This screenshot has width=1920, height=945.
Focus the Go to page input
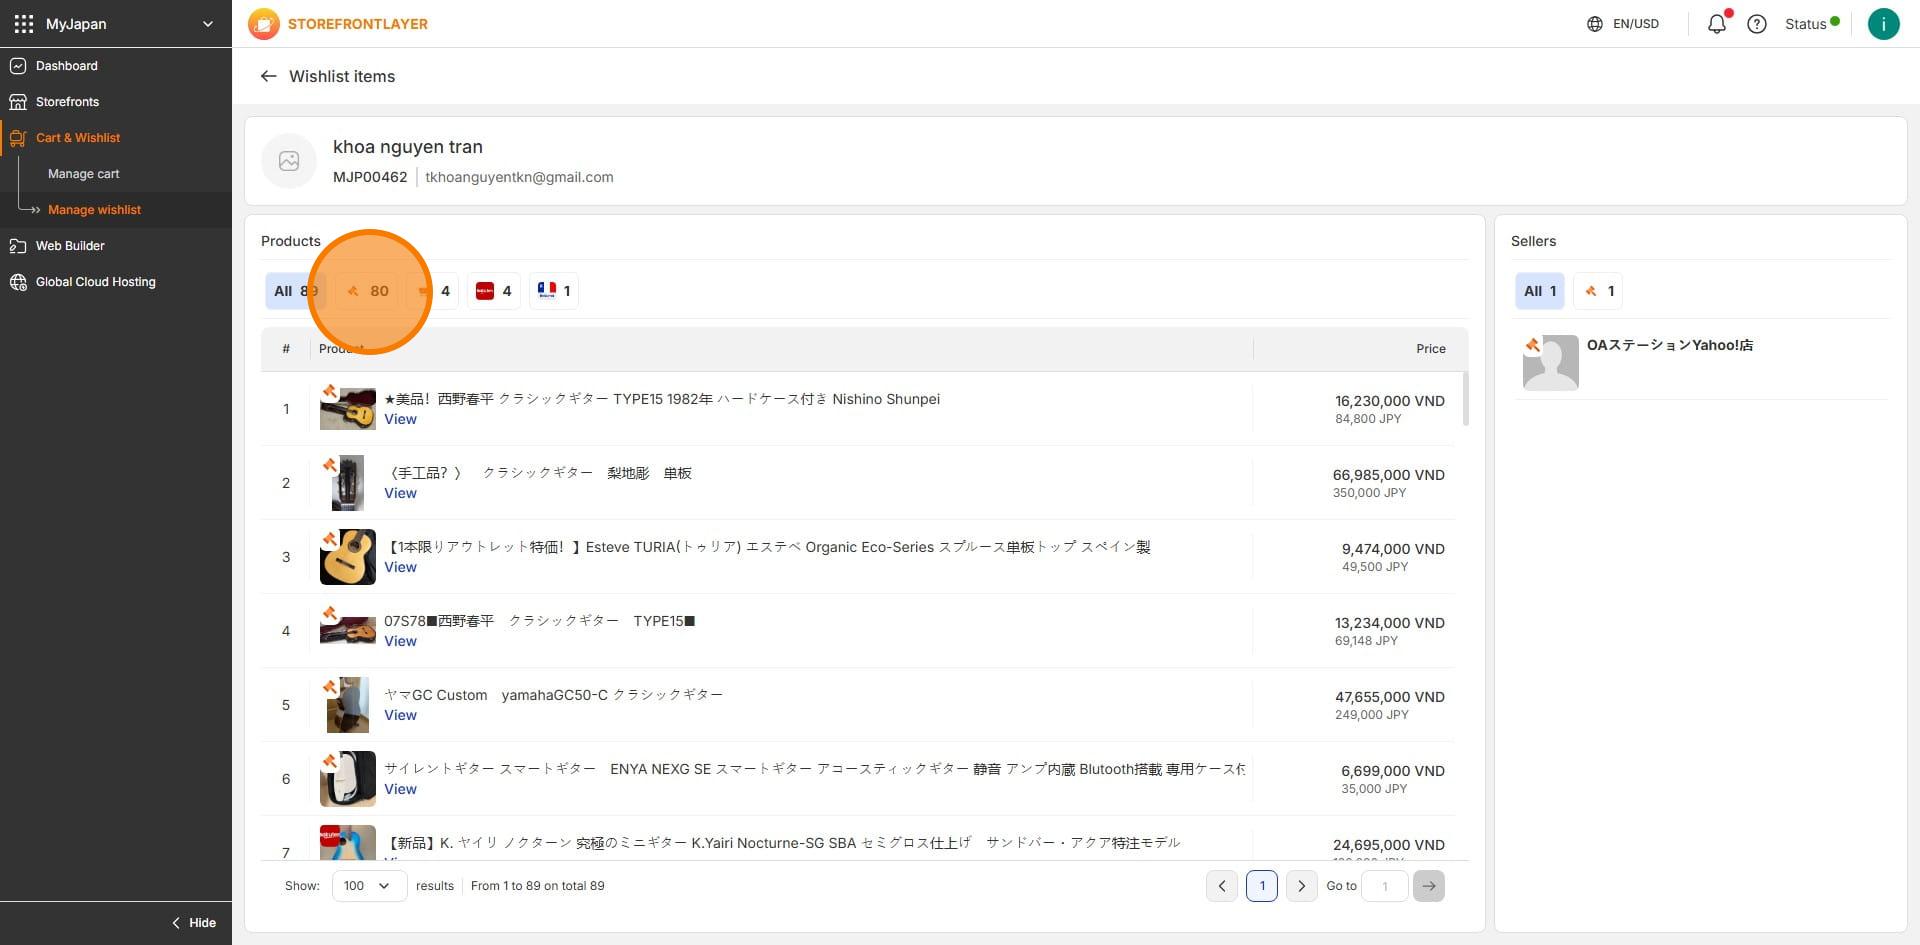click(1385, 886)
